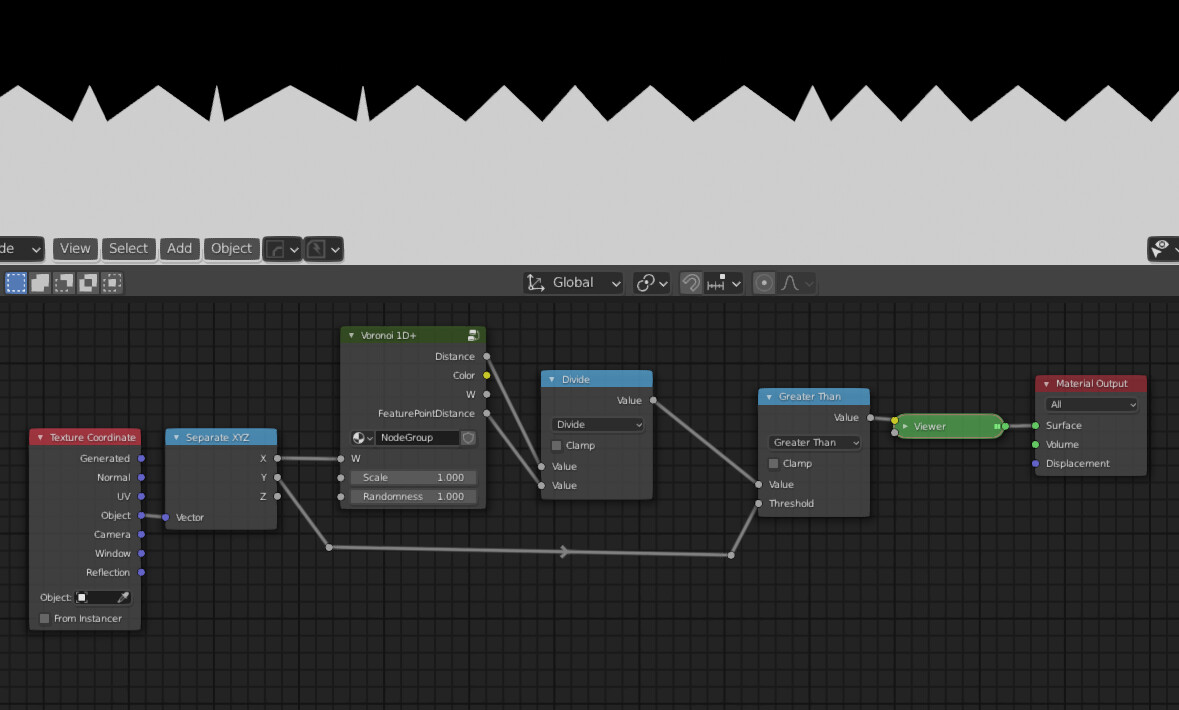
Task: Click the Camera output socket
Action: [141, 534]
